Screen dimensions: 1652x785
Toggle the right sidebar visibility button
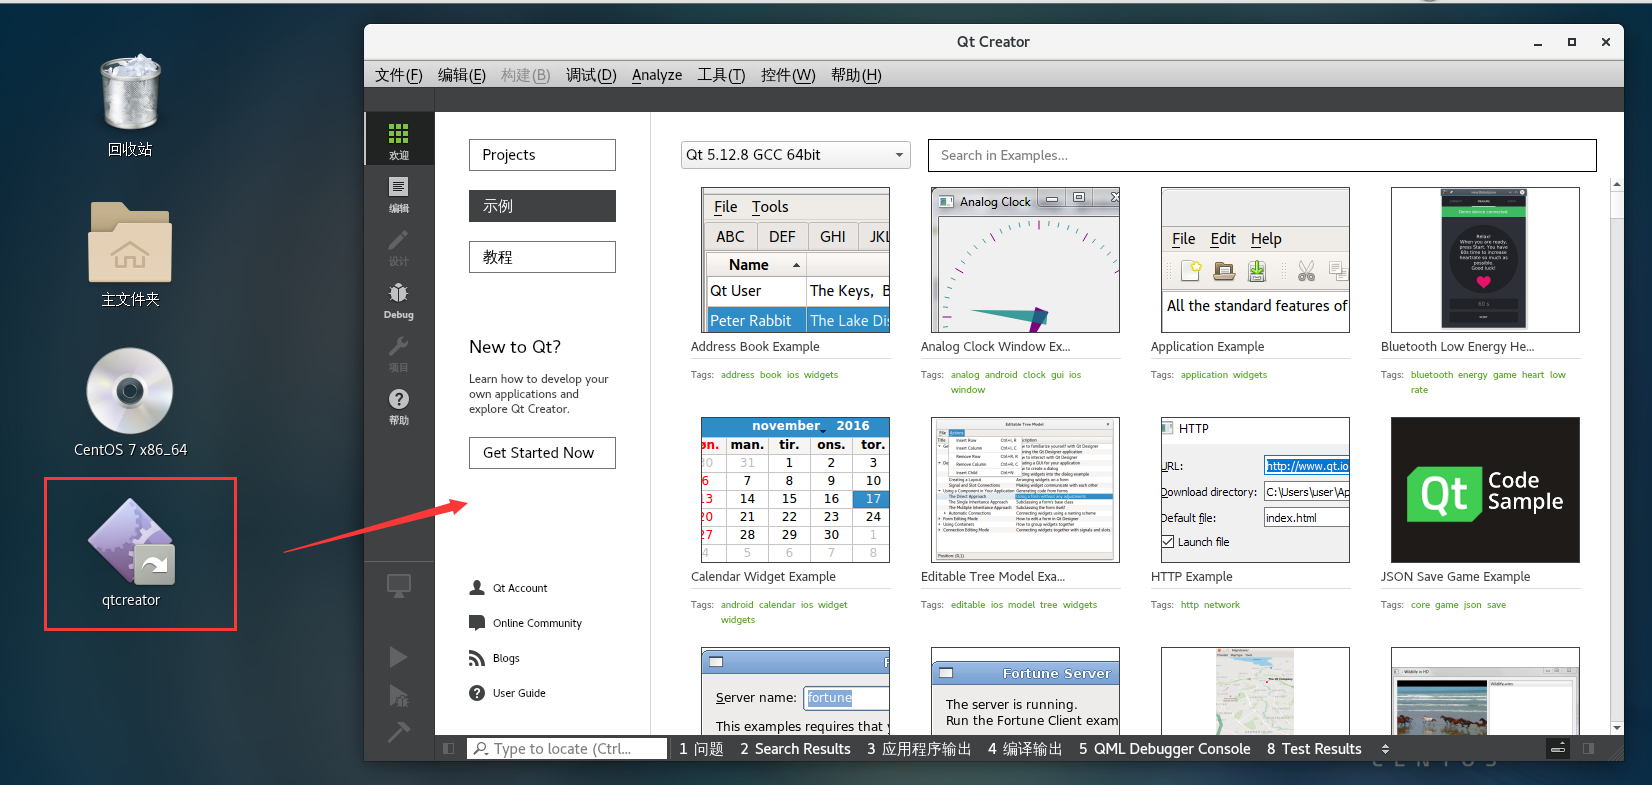click(1588, 748)
